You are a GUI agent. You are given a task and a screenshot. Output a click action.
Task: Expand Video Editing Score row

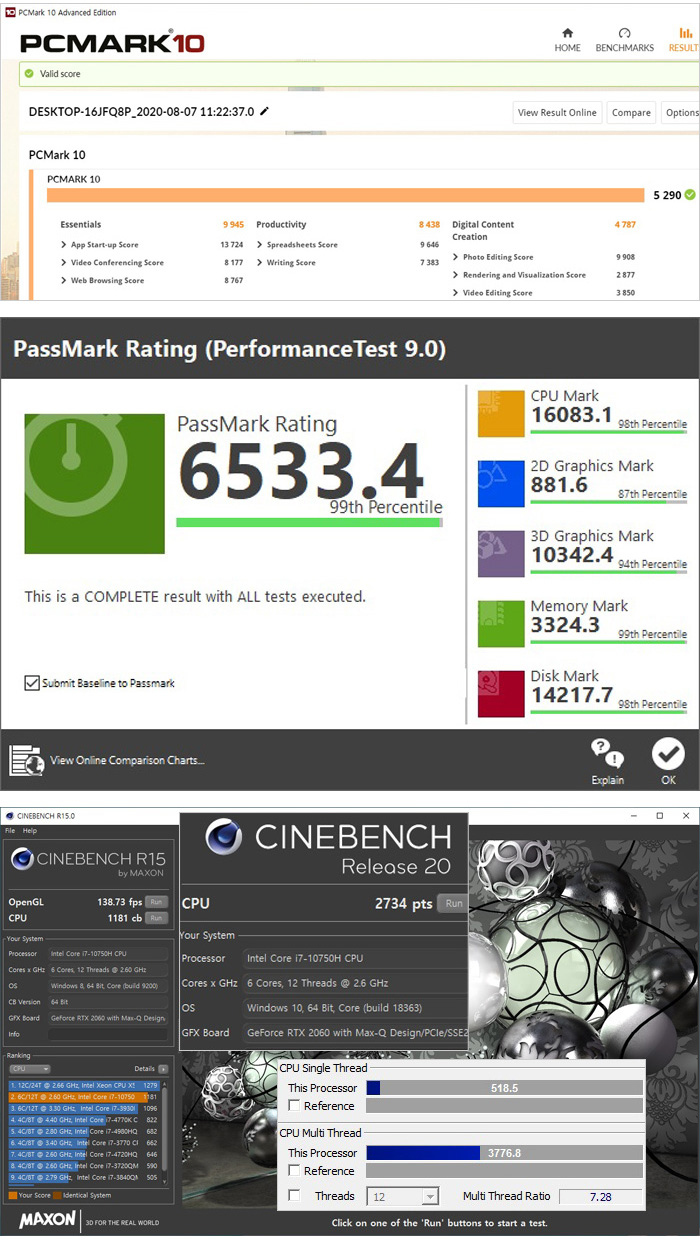pos(456,293)
